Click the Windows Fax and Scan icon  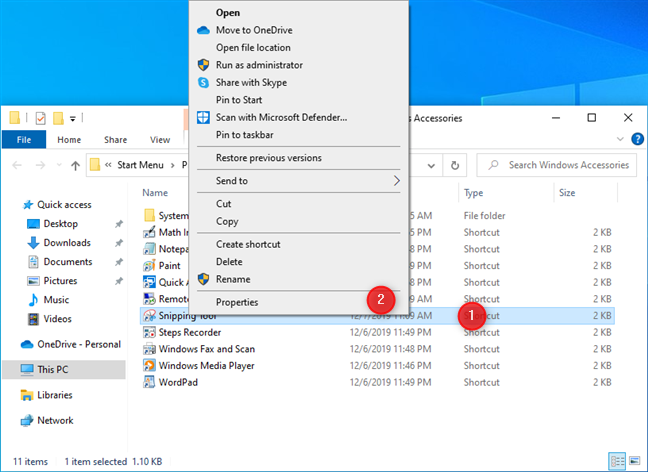149,349
